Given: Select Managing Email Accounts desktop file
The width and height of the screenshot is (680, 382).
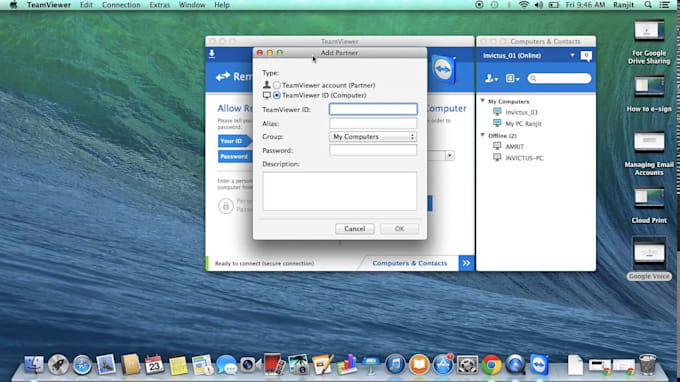Looking at the screenshot, I should 649,153.
